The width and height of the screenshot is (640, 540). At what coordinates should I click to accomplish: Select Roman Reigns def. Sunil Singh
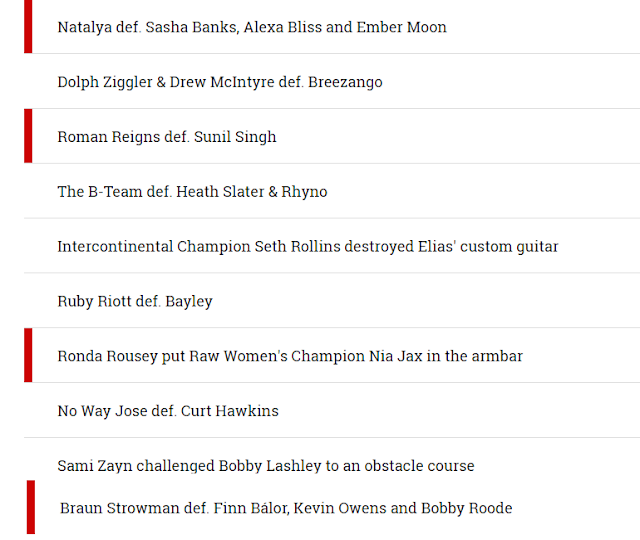[x=167, y=137]
